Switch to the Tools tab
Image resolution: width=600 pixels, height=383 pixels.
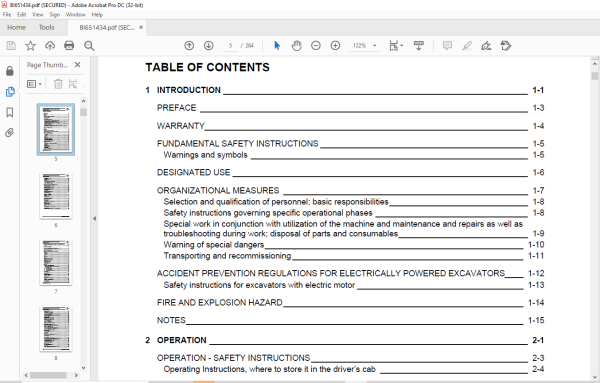[x=46, y=28]
